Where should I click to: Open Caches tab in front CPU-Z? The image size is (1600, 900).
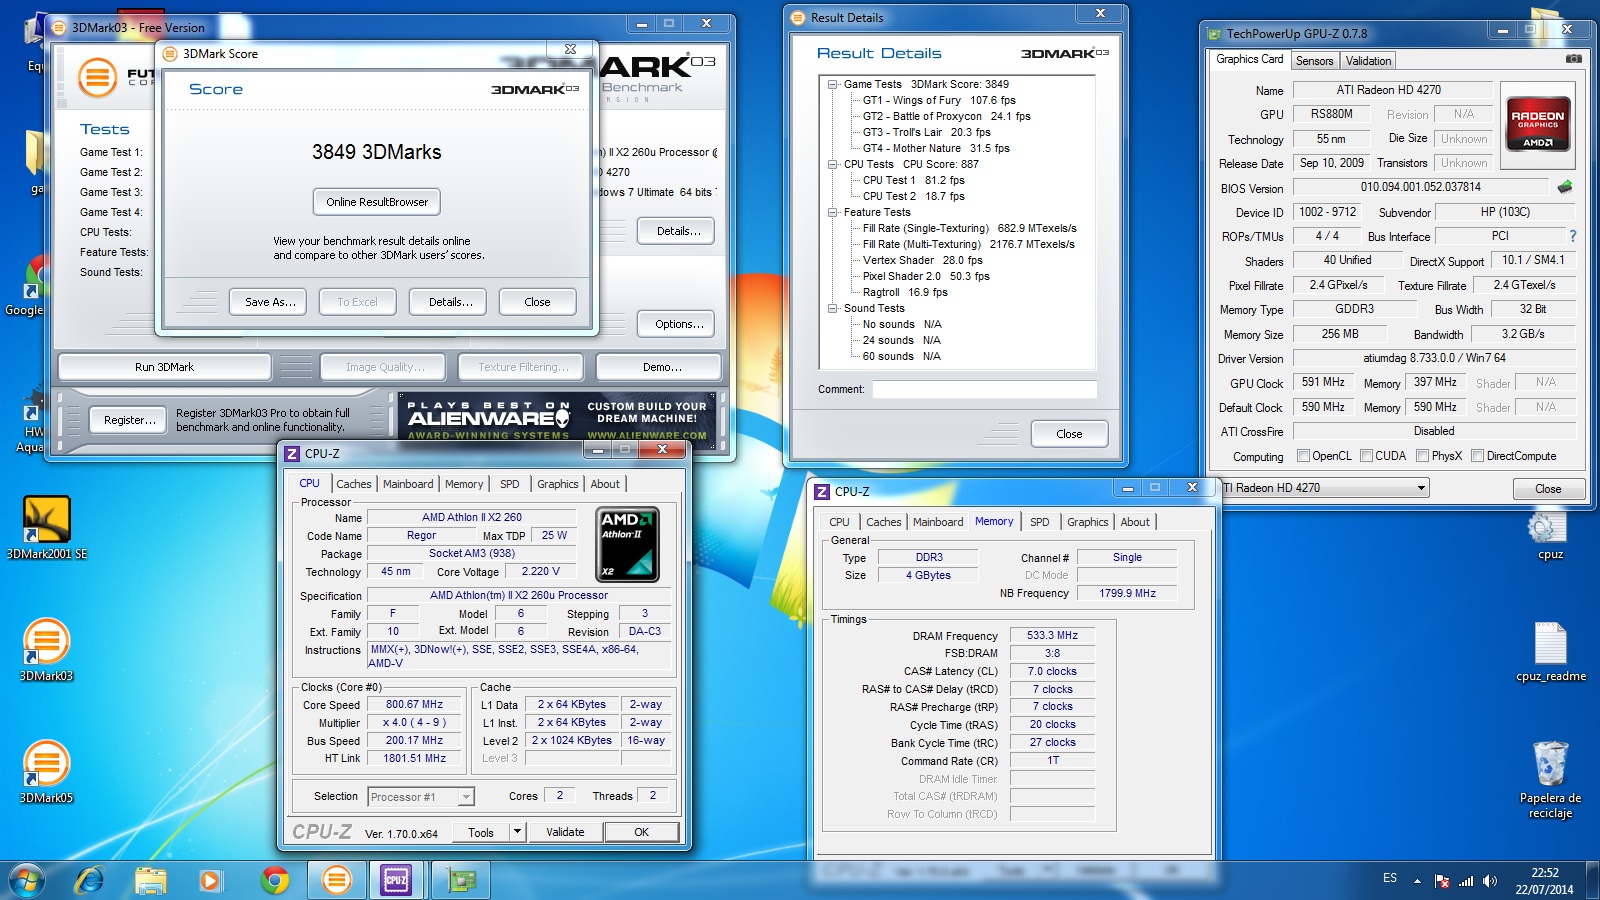click(x=353, y=484)
